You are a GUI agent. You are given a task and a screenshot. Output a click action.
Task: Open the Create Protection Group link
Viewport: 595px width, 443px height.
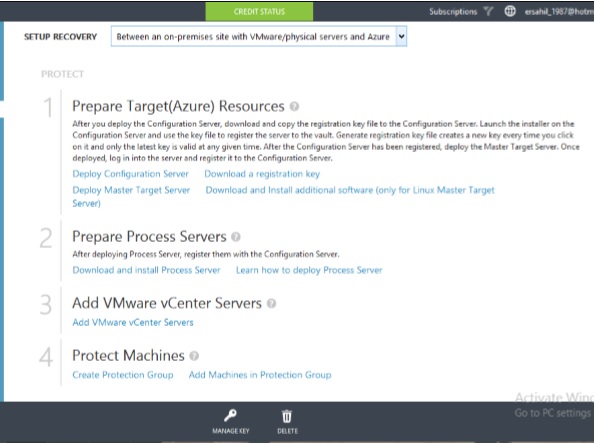click(123, 375)
